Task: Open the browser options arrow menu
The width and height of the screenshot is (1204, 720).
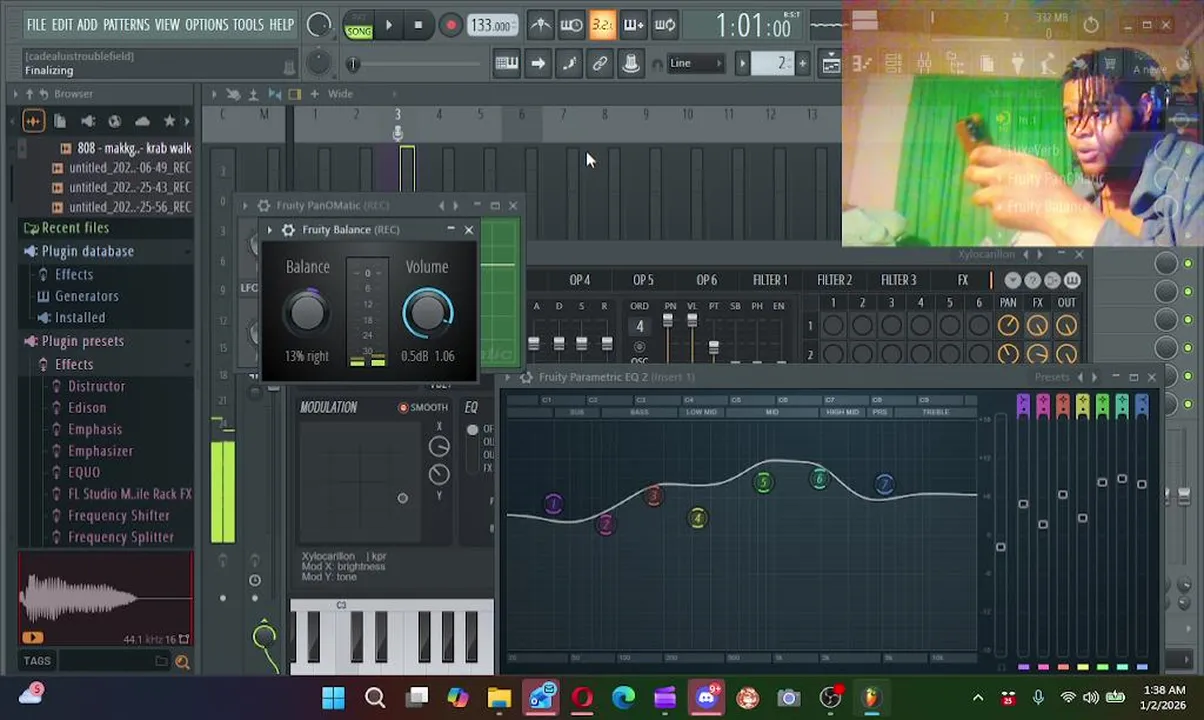Action: 16,94
